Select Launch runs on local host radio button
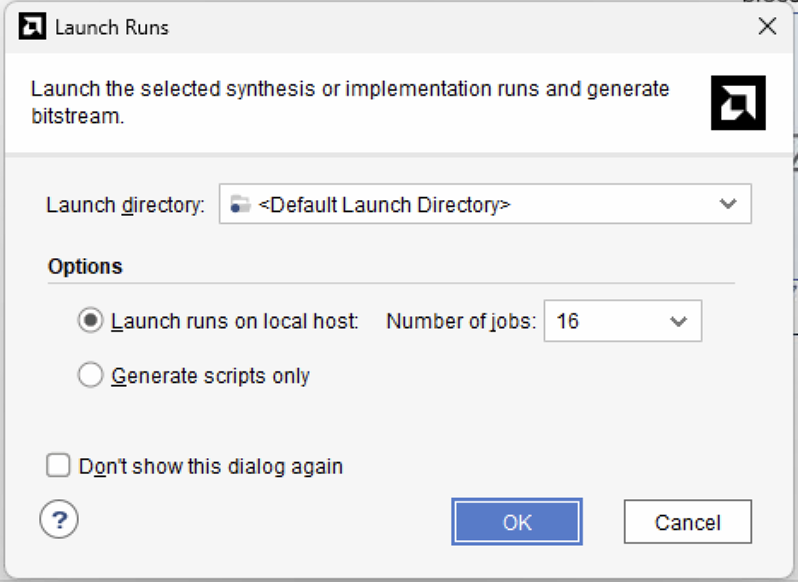This screenshot has width=798, height=582. click(x=90, y=321)
